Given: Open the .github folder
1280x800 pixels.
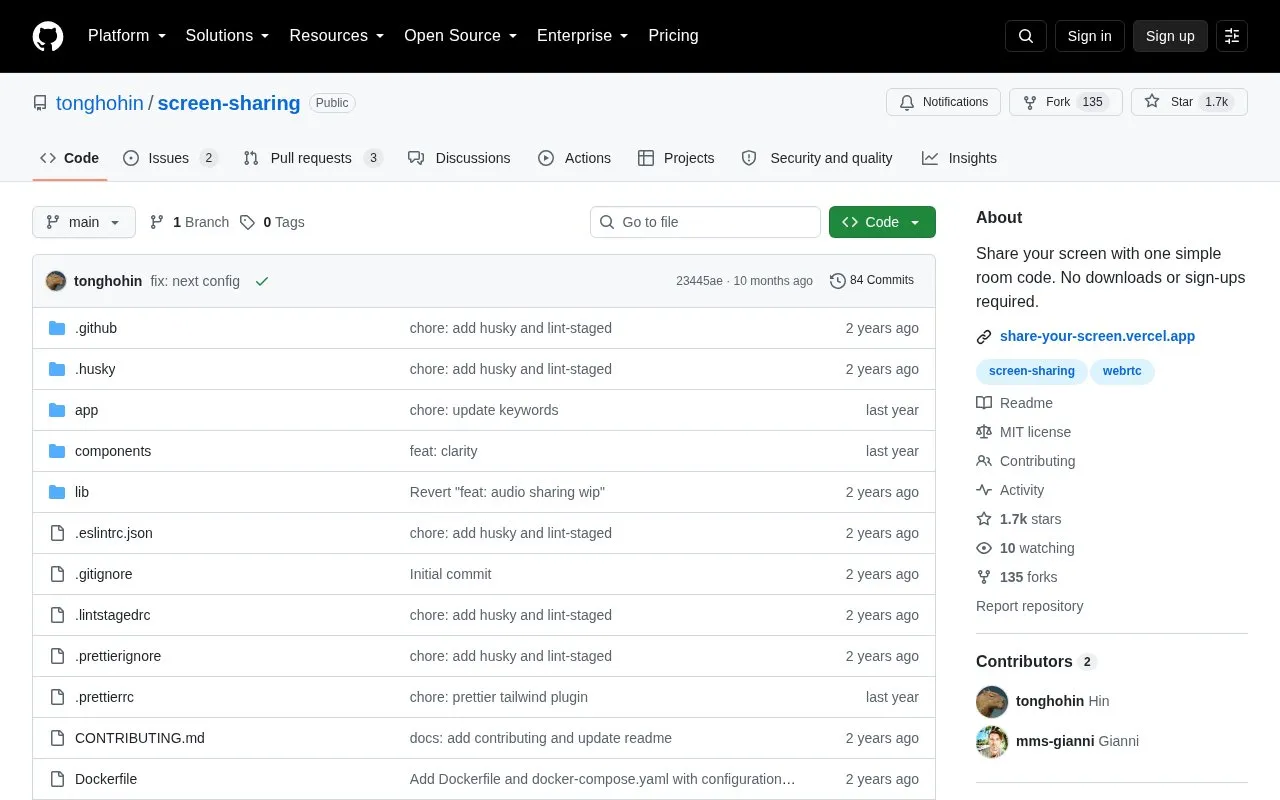Looking at the screenshot, I should 96,328.
